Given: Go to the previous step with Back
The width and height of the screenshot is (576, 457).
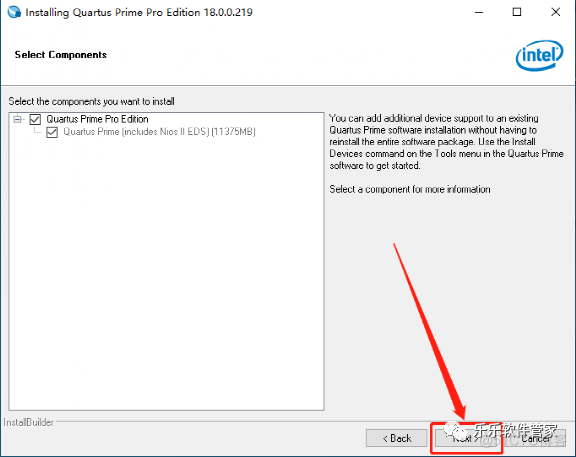Looking at the screenshot, I should [x=396, y=438].
